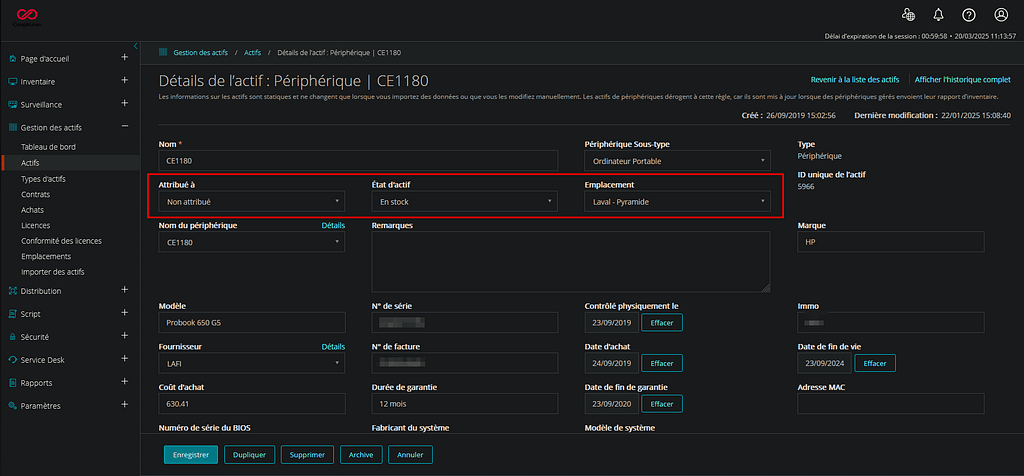Clear the Date d'achat with Effacer
Image resolution: width=1024 pixels, height=476 pixels.
coord(662,363)
